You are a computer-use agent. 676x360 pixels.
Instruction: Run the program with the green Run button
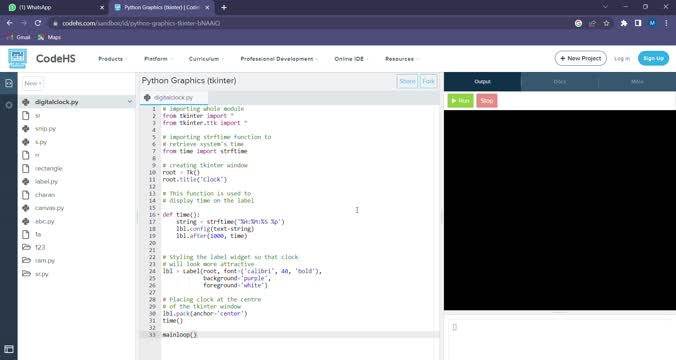pos(460,100)
